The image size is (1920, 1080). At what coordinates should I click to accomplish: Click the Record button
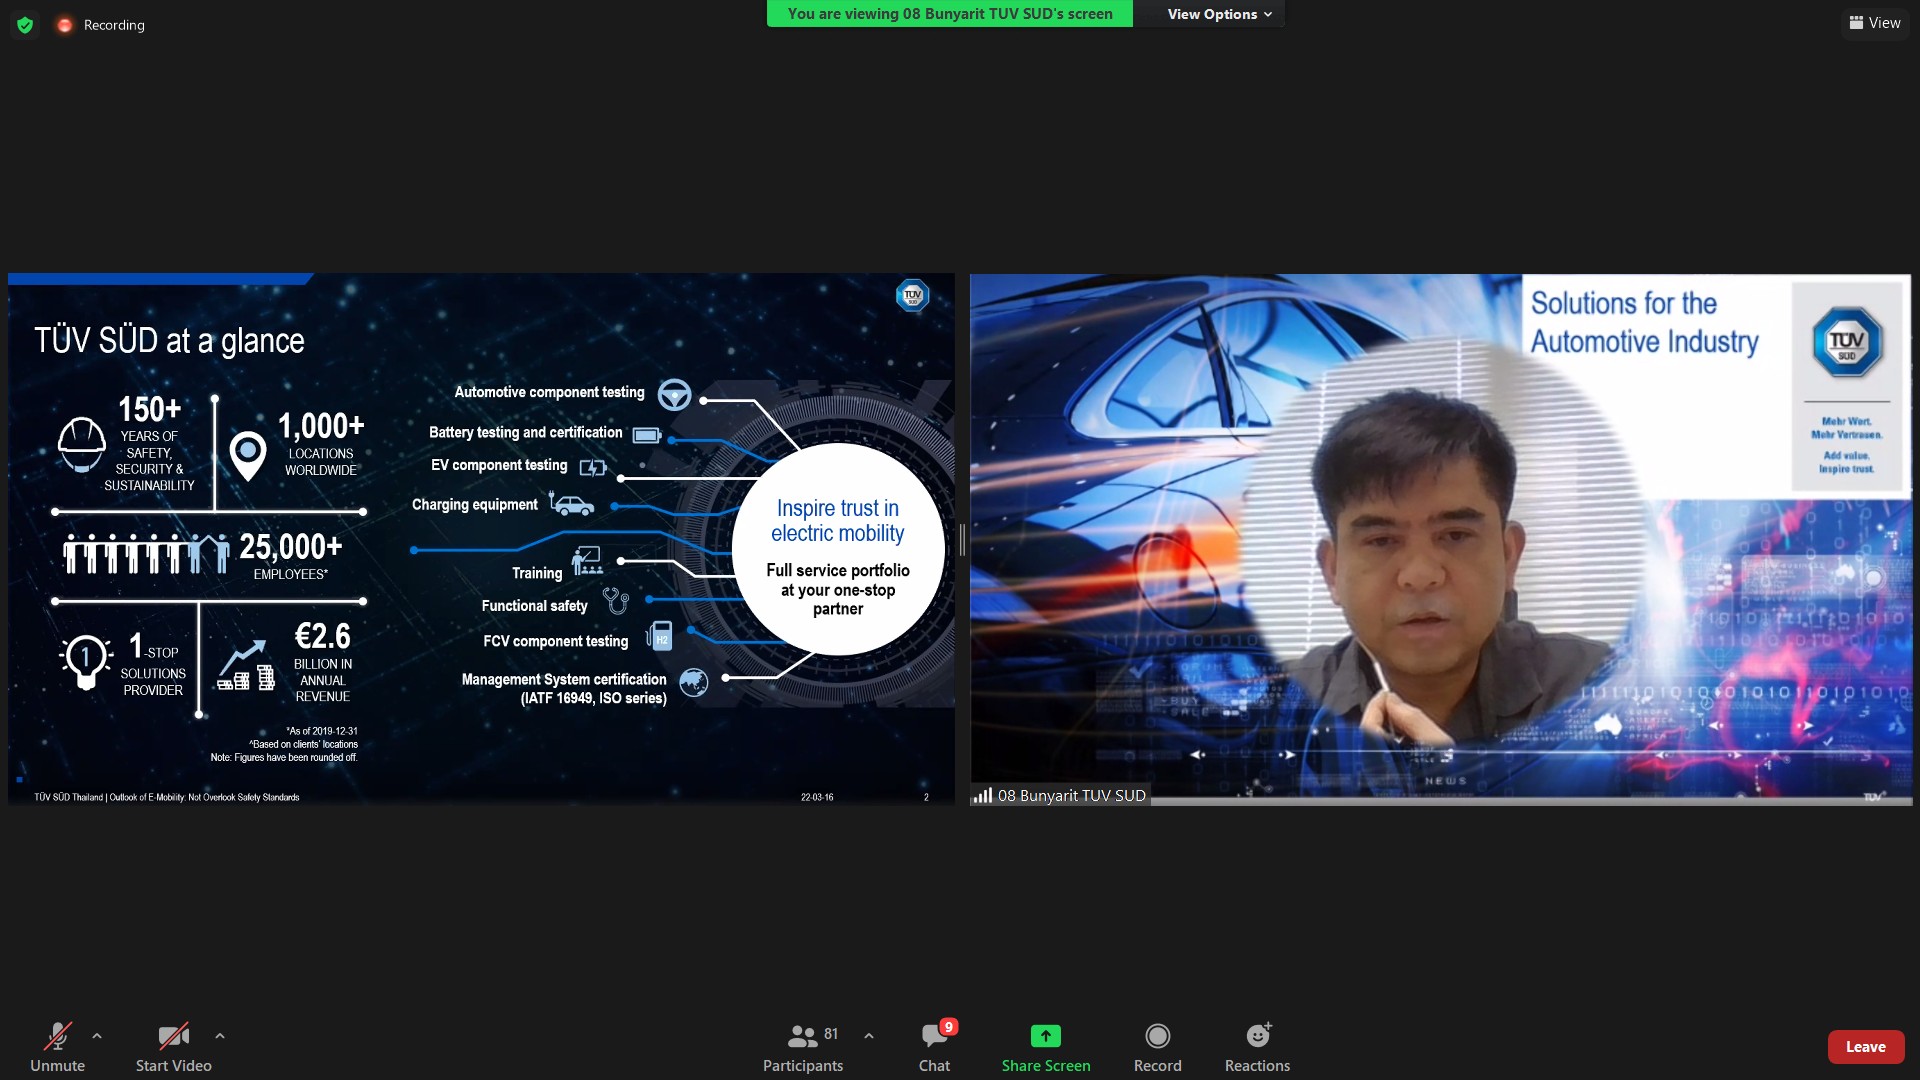point(1158,1047)
